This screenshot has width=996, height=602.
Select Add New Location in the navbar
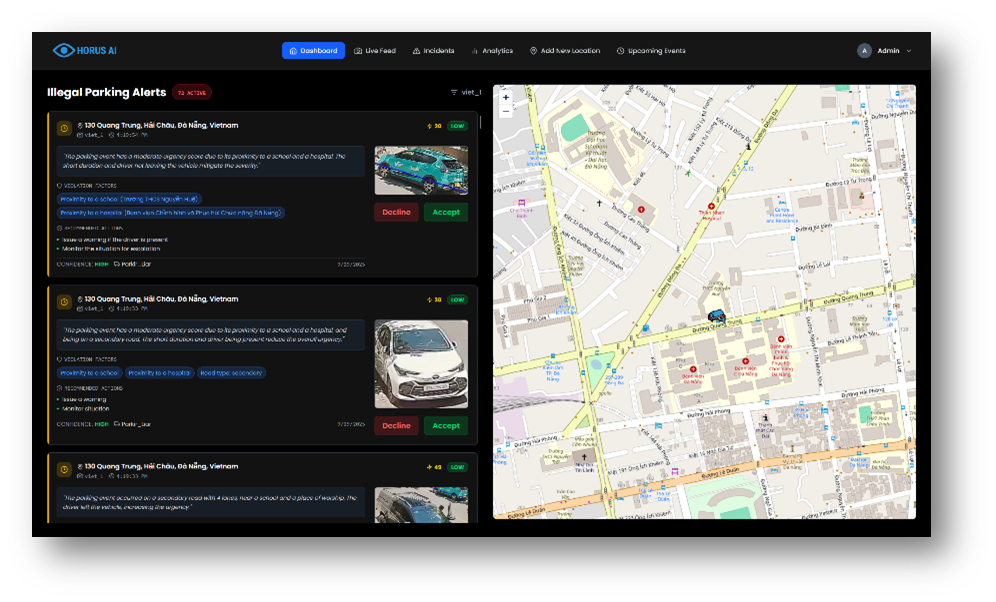[565, 51]
